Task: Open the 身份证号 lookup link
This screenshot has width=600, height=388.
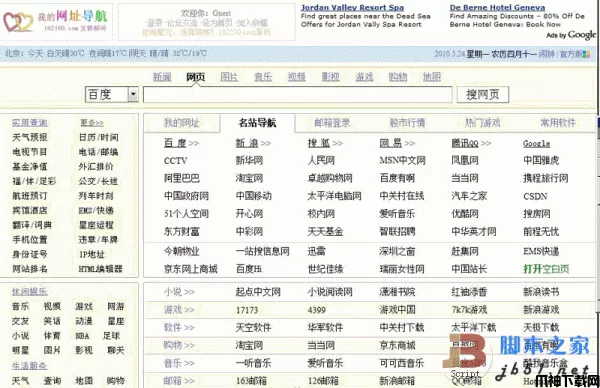Action: 30,254
